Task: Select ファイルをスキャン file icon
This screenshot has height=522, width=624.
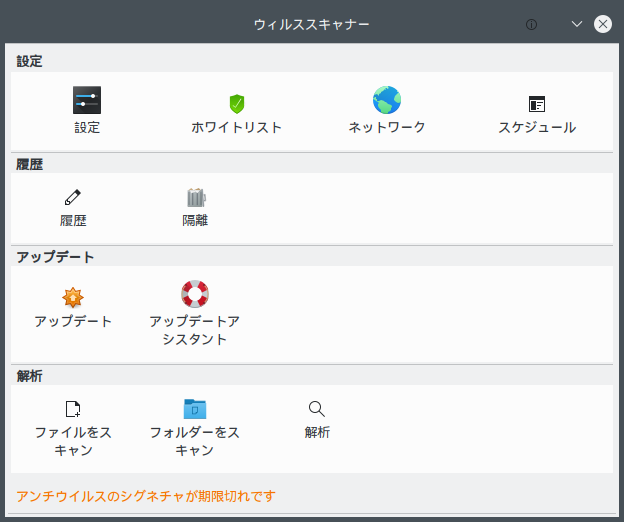Action: 73,409
